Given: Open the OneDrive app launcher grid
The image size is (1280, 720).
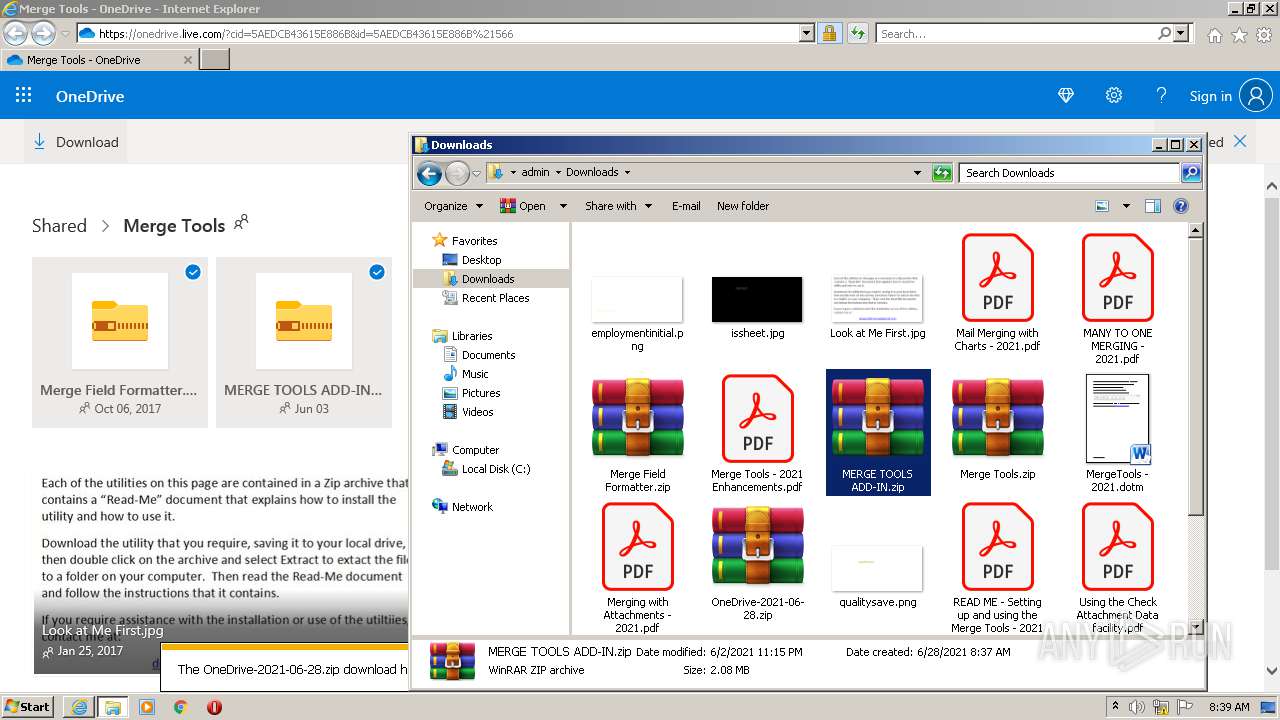Looking at the screenshot, I should click(24, 96).
